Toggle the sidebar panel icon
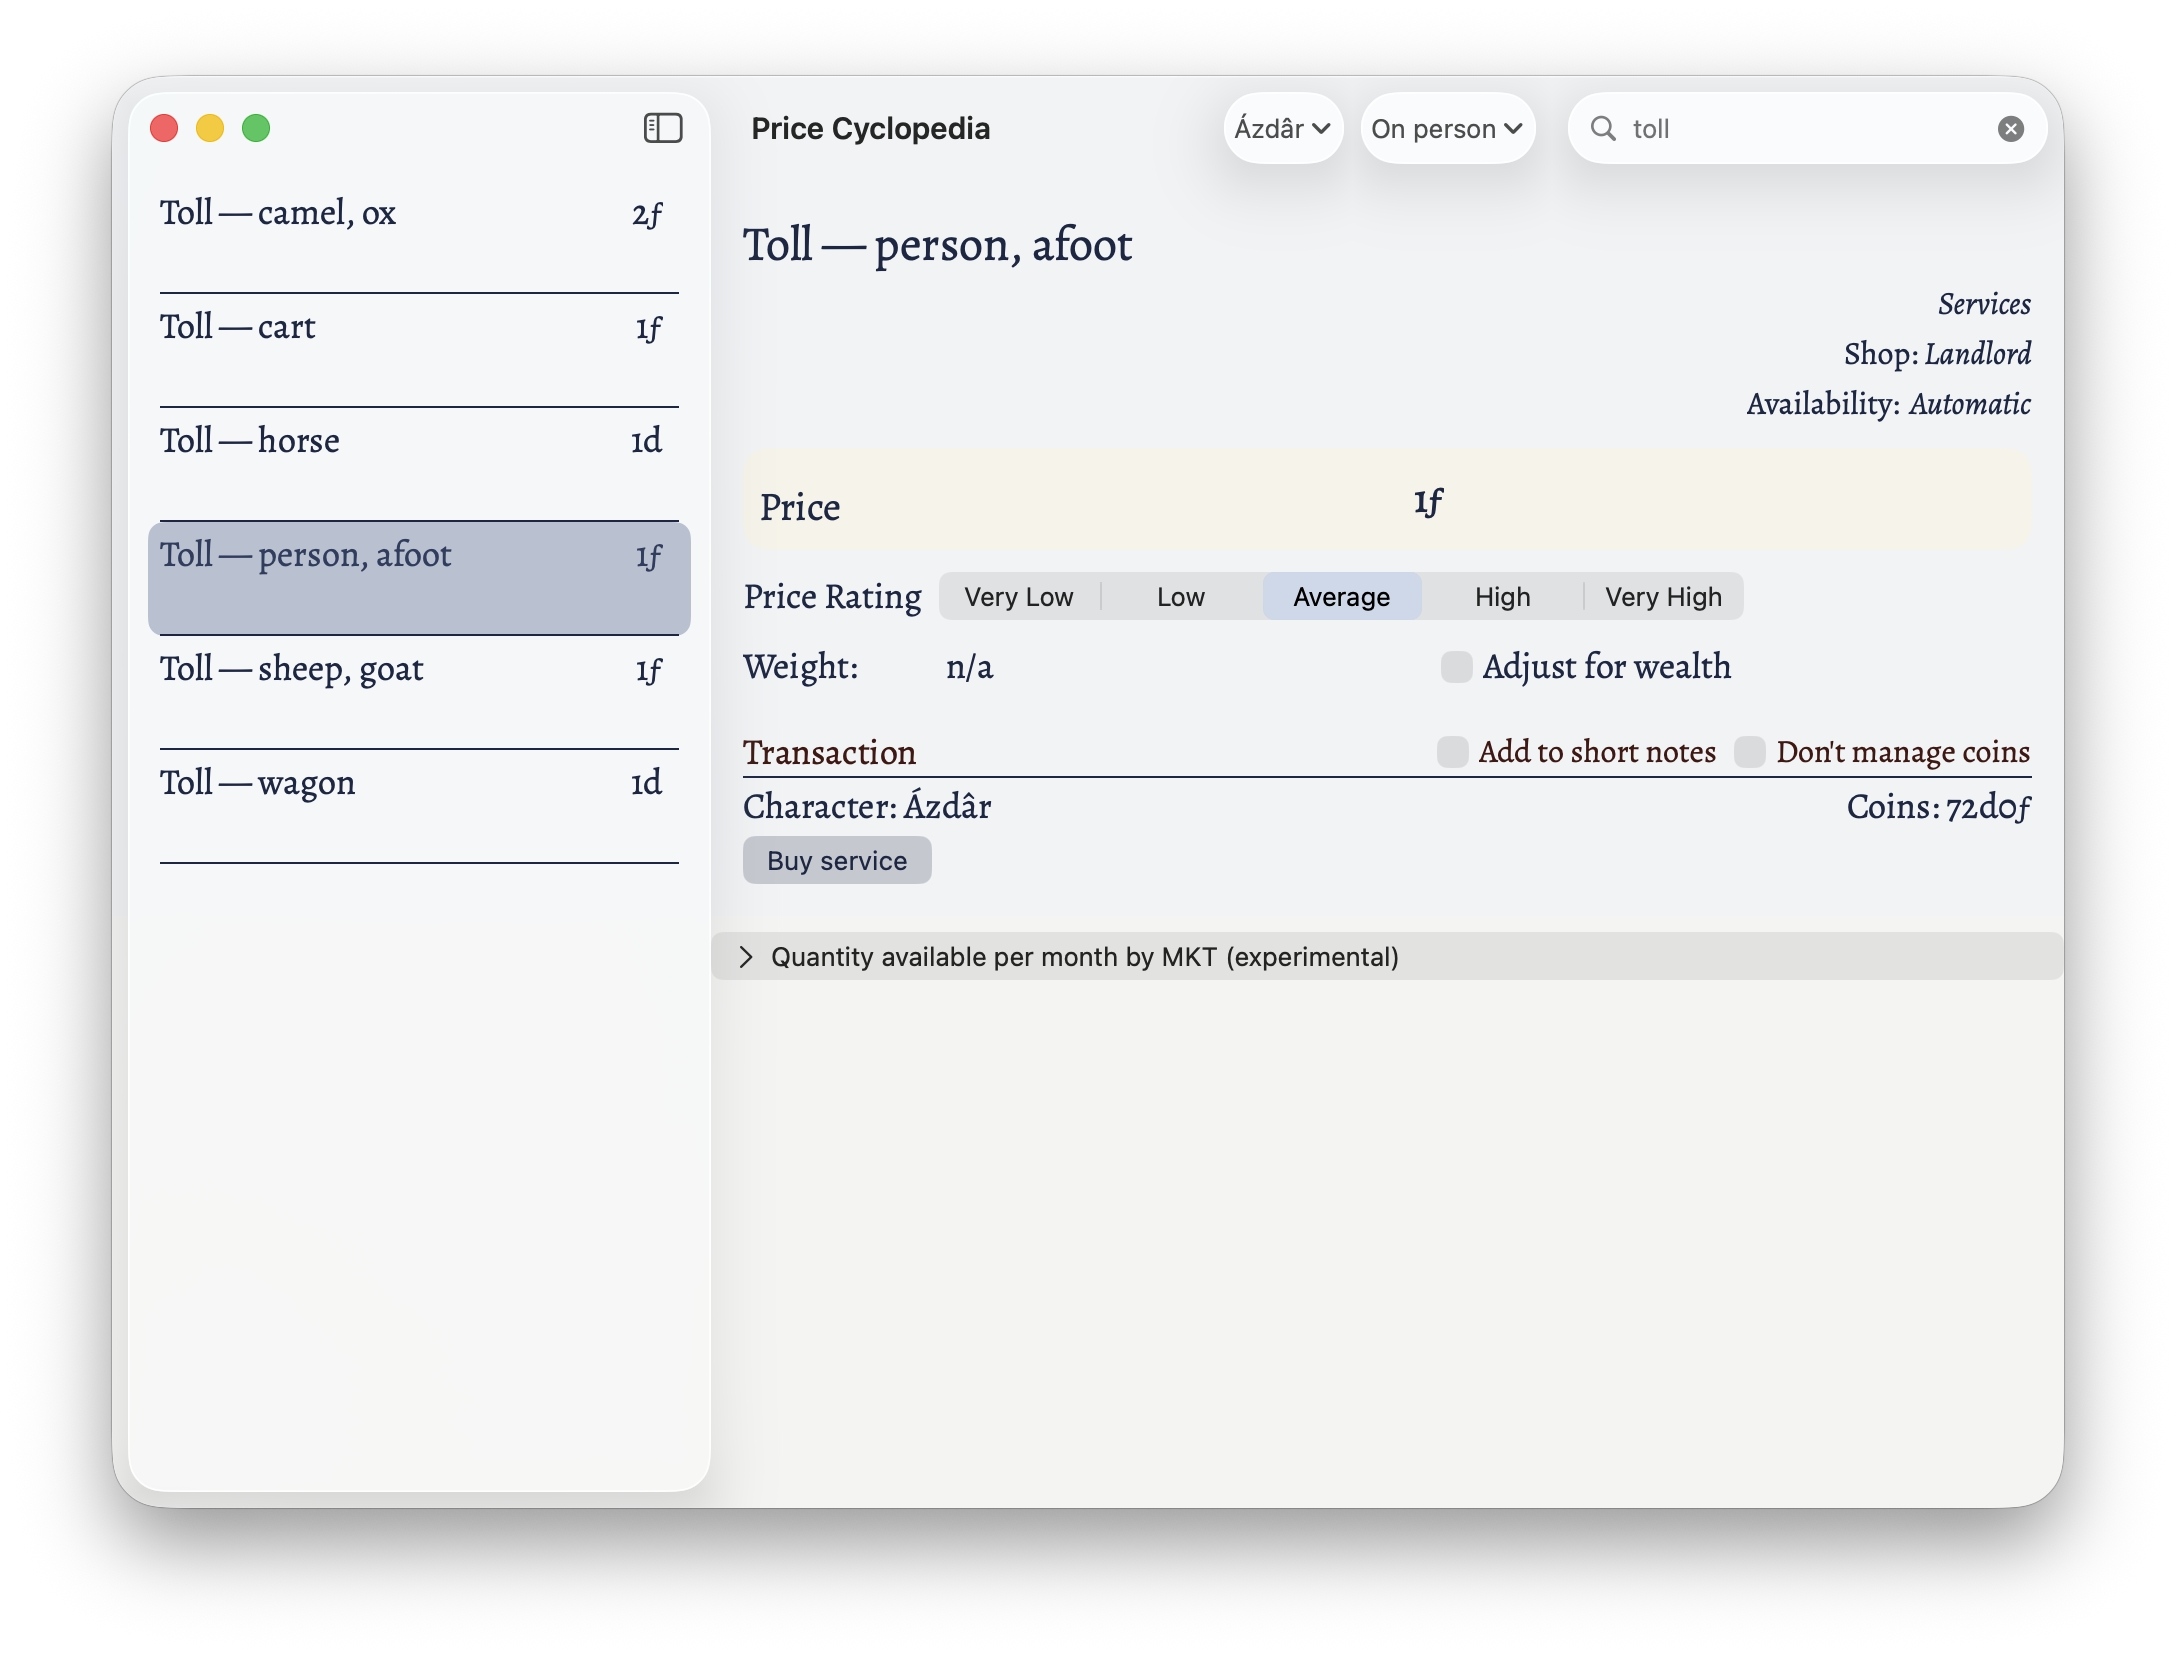Image resolution: width=2176 pixels, height=1656 pixels. tap(662, 128)
